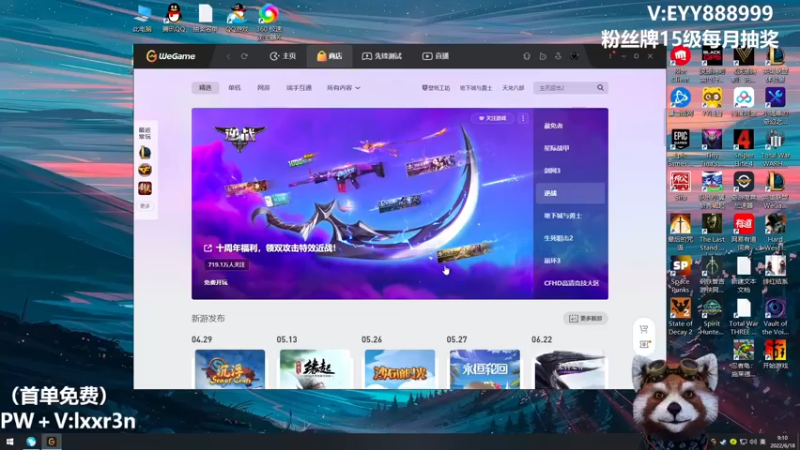Open the 360 browser desktop icon

coord(268,21)
